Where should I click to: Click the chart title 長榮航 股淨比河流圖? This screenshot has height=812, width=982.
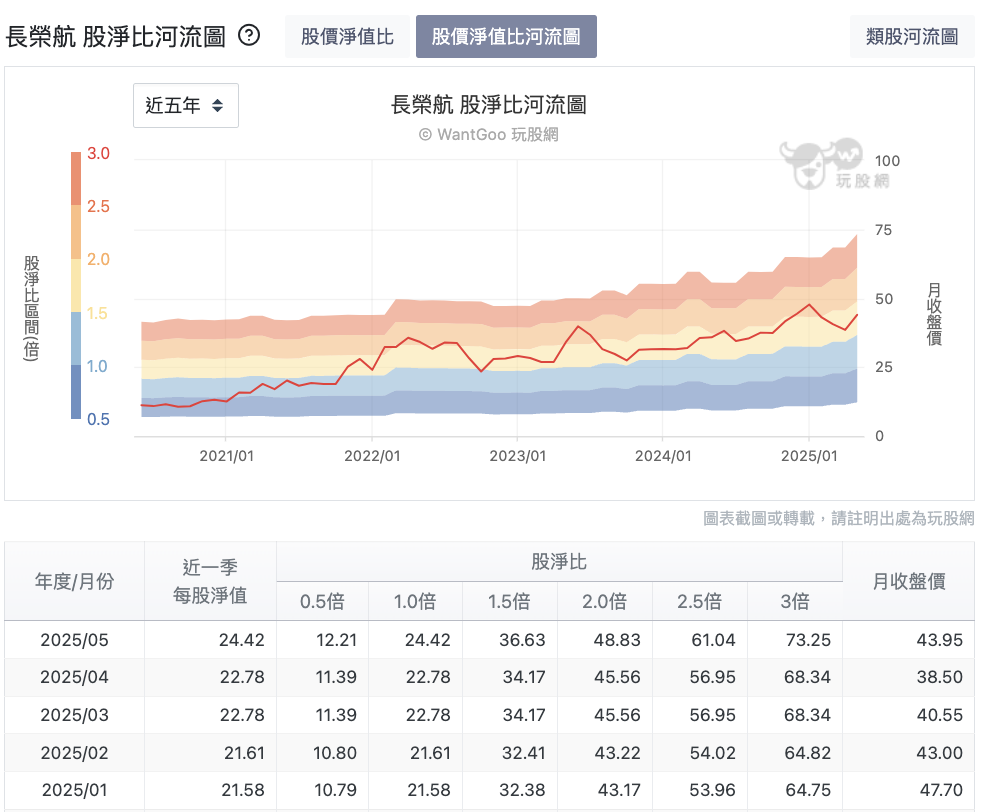488,105
